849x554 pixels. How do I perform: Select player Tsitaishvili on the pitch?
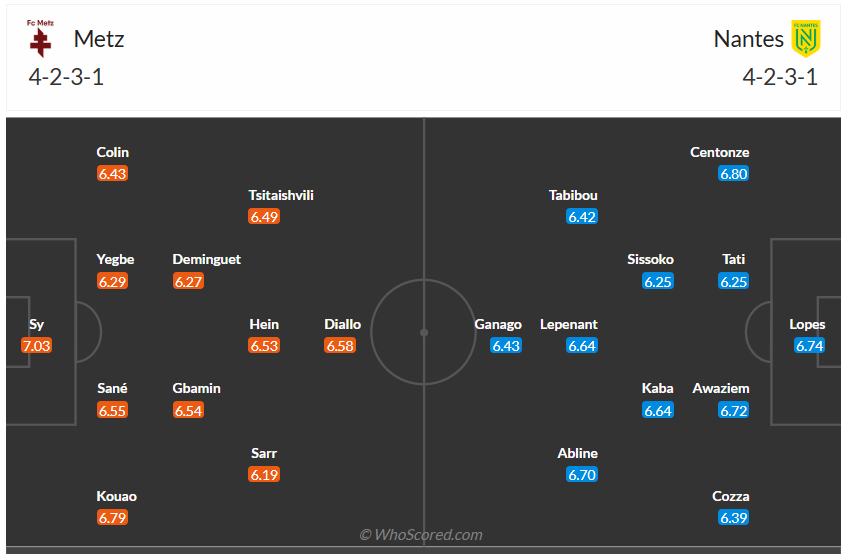pyautogui.click(x=281, y=195)
